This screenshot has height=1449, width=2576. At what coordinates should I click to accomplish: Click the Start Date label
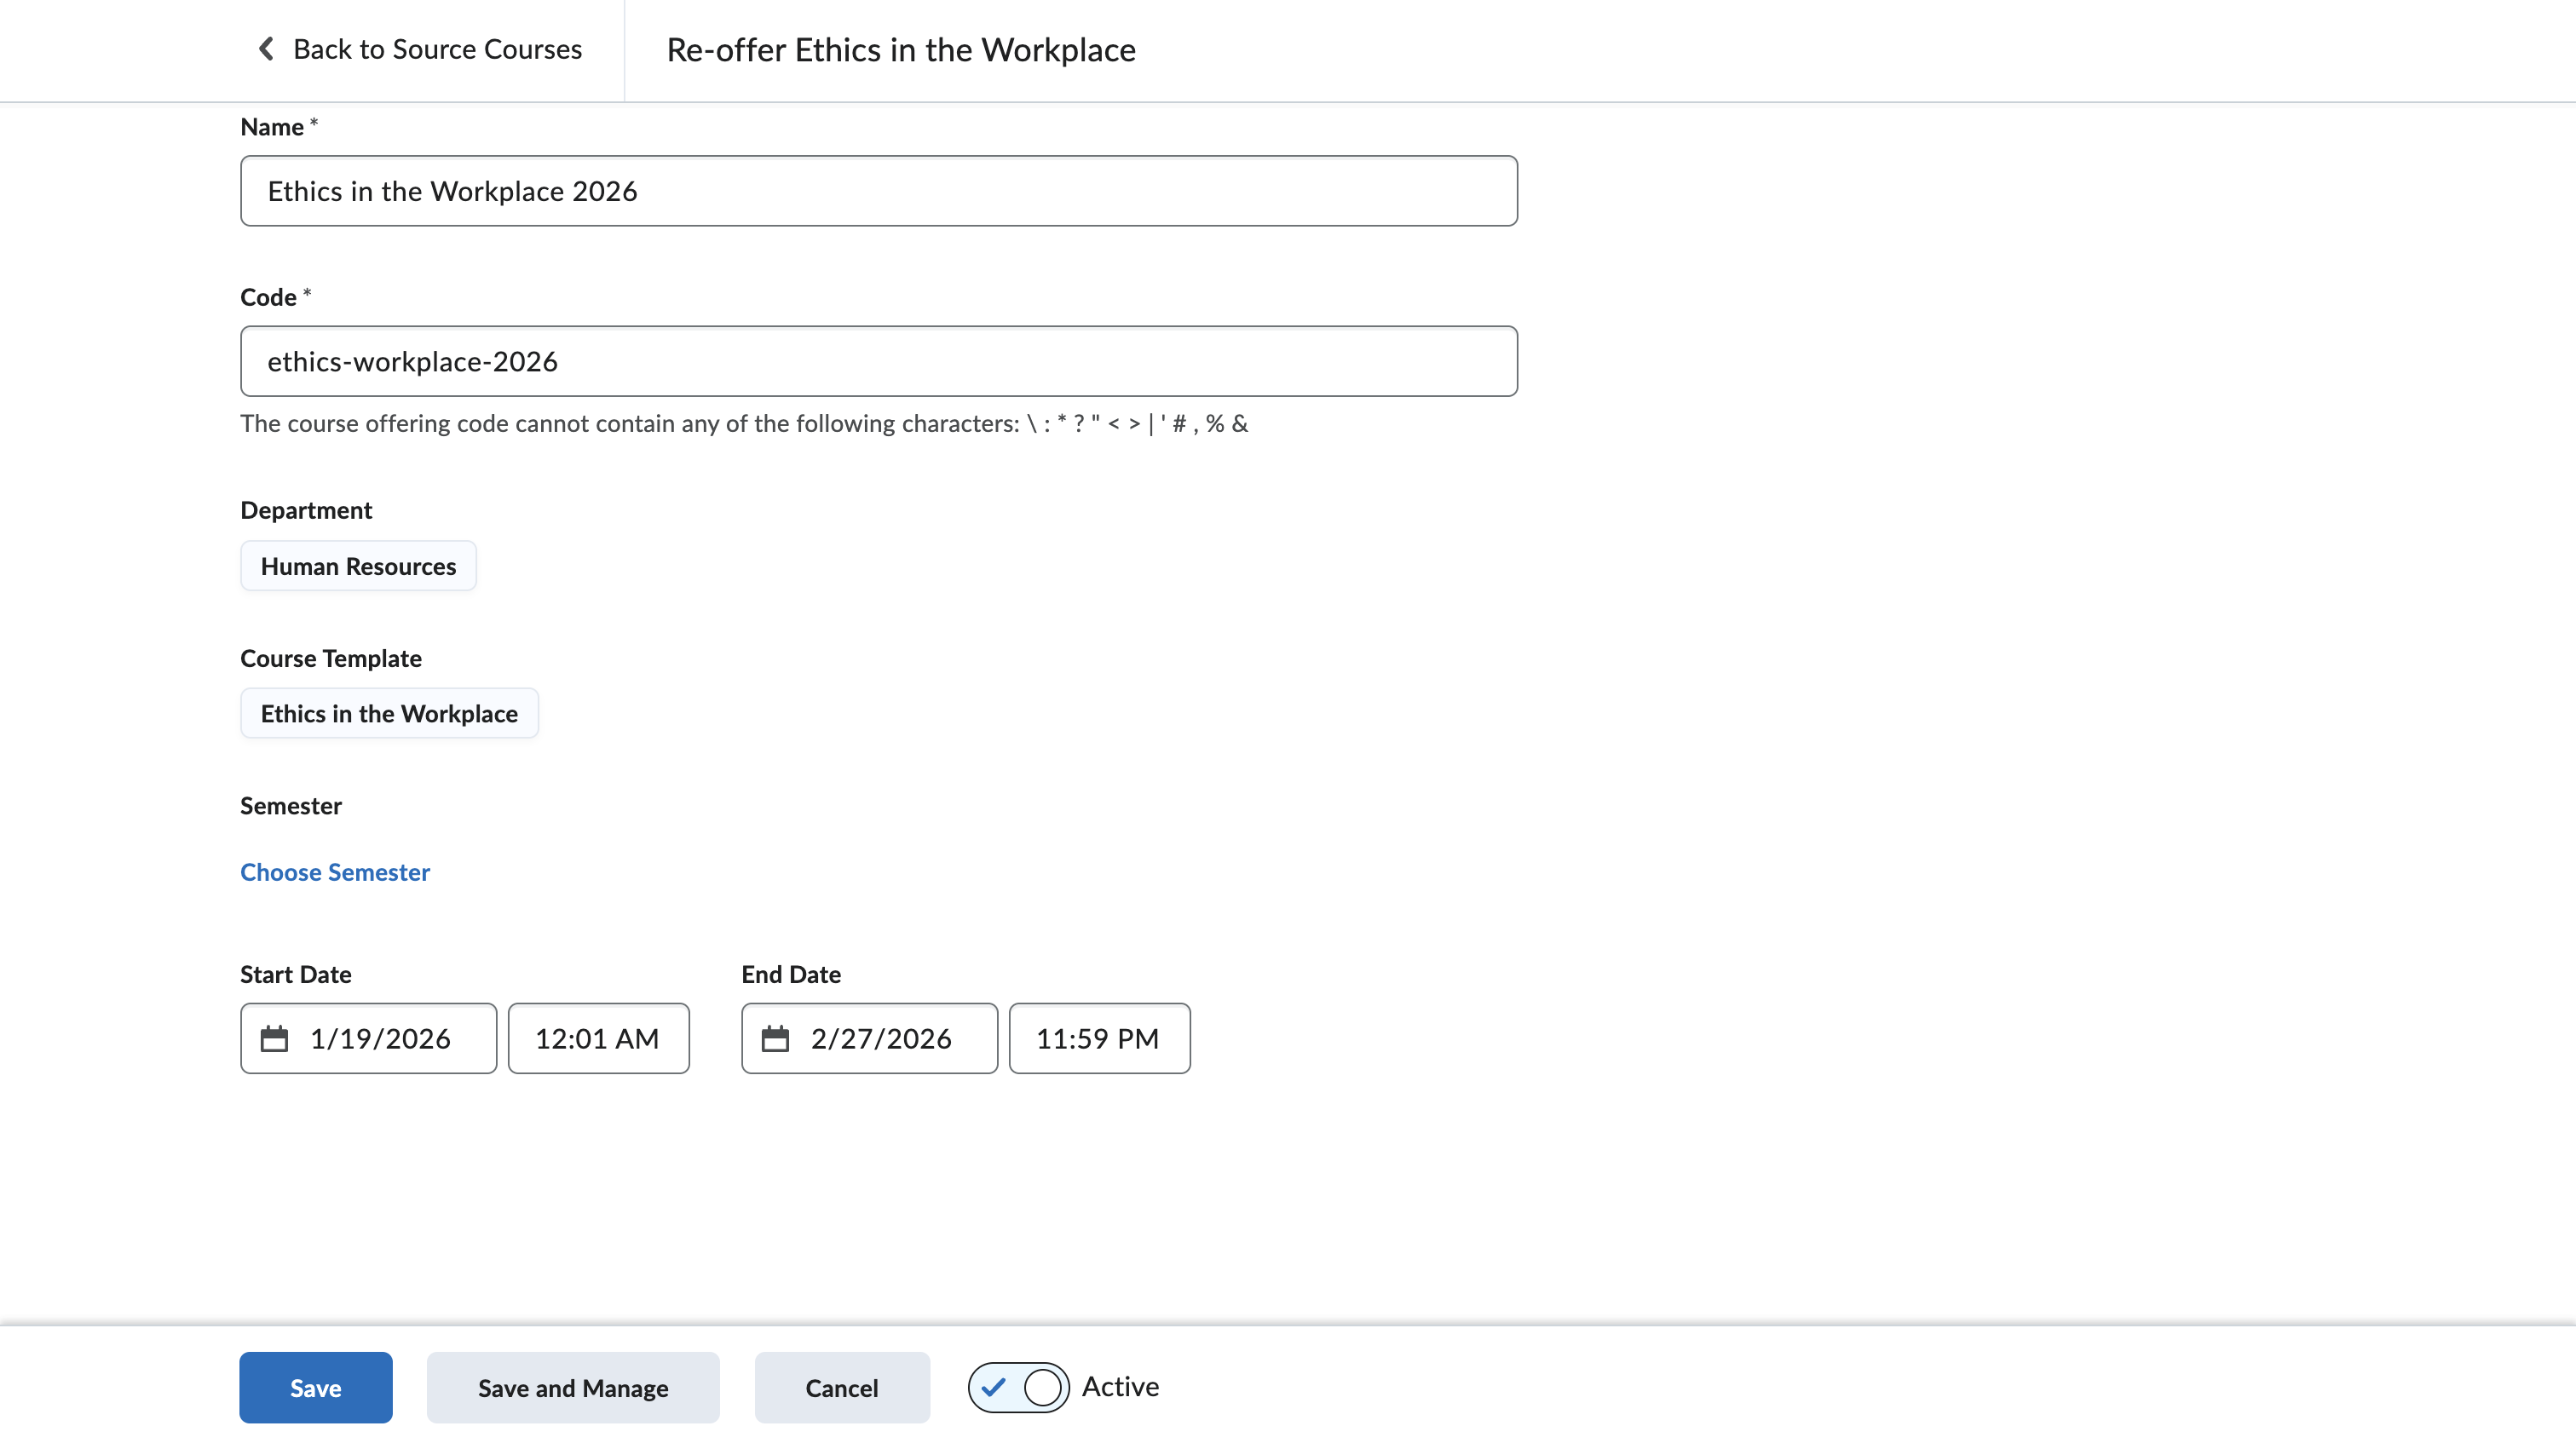[x=296, y=974]
